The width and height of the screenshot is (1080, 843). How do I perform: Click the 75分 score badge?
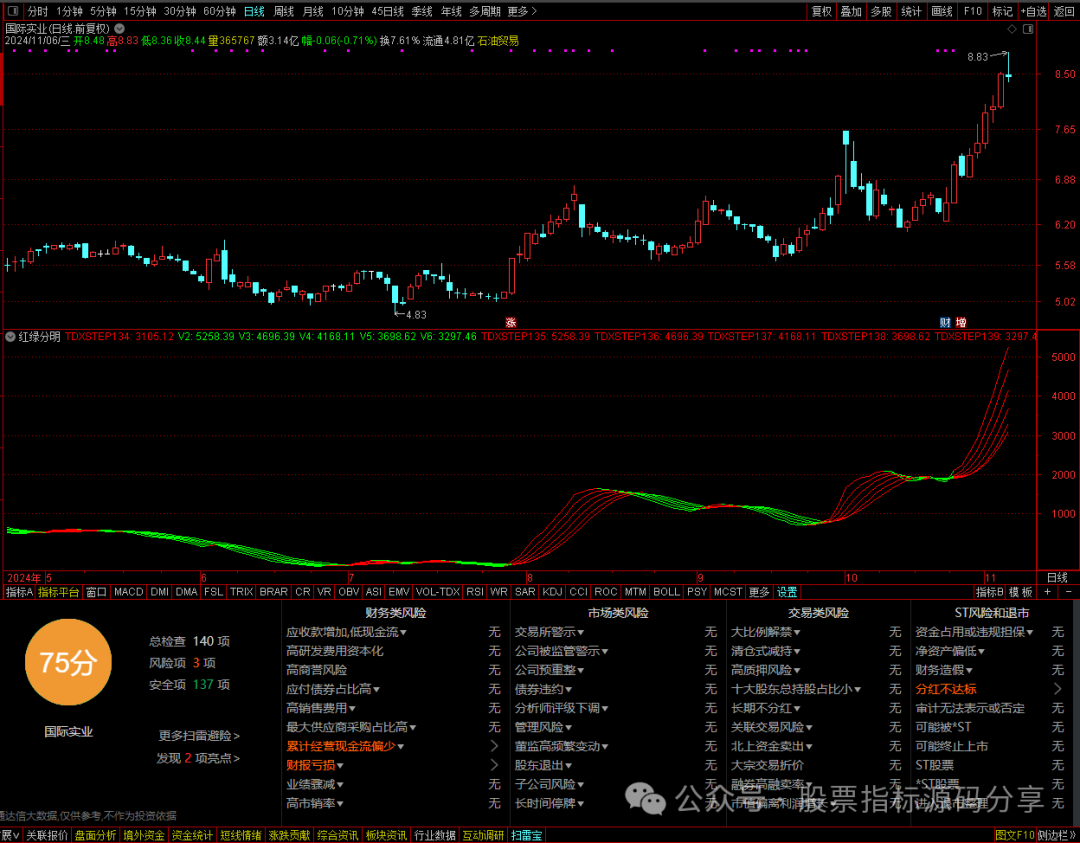point(68,662)
